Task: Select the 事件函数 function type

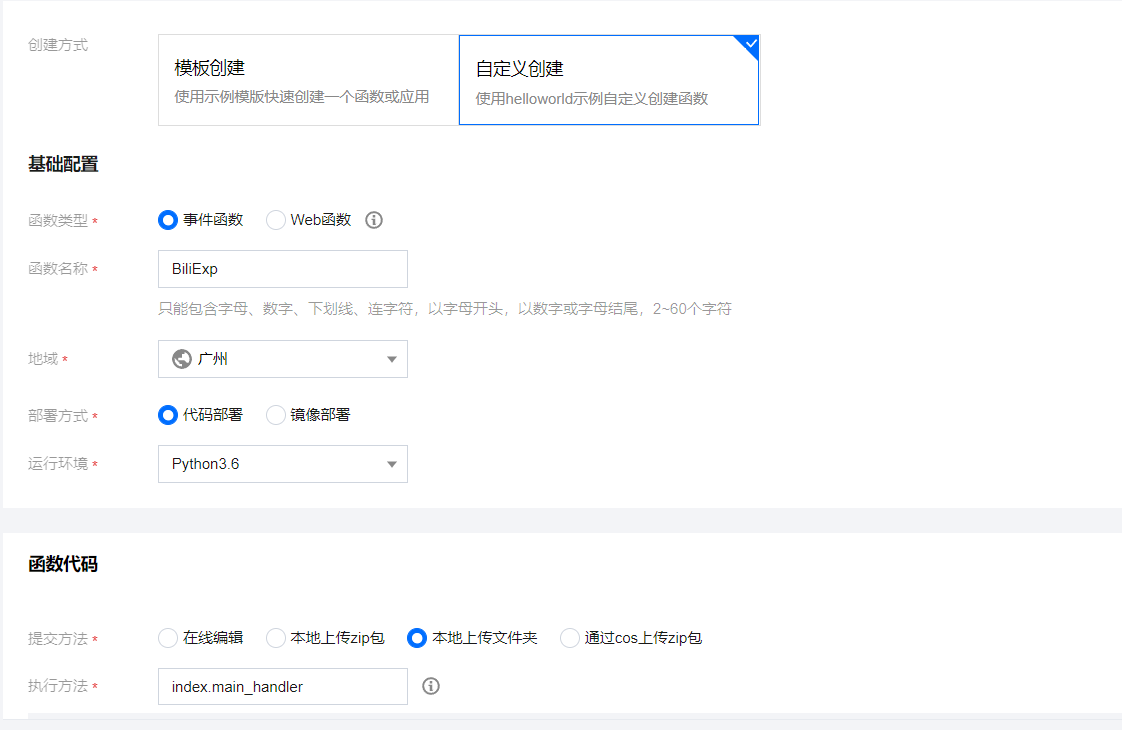Action: point(167,220)
